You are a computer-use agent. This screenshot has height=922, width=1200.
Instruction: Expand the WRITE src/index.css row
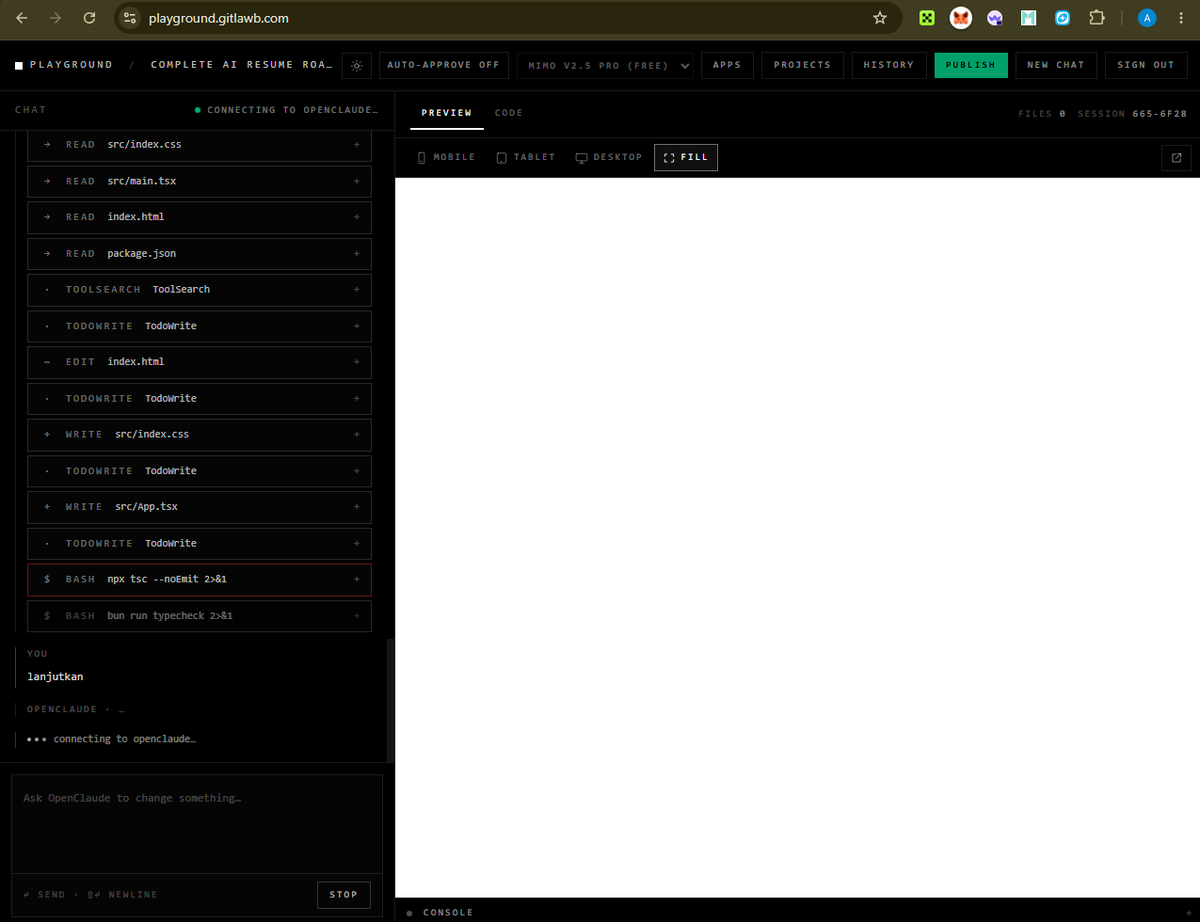[199, 434]
